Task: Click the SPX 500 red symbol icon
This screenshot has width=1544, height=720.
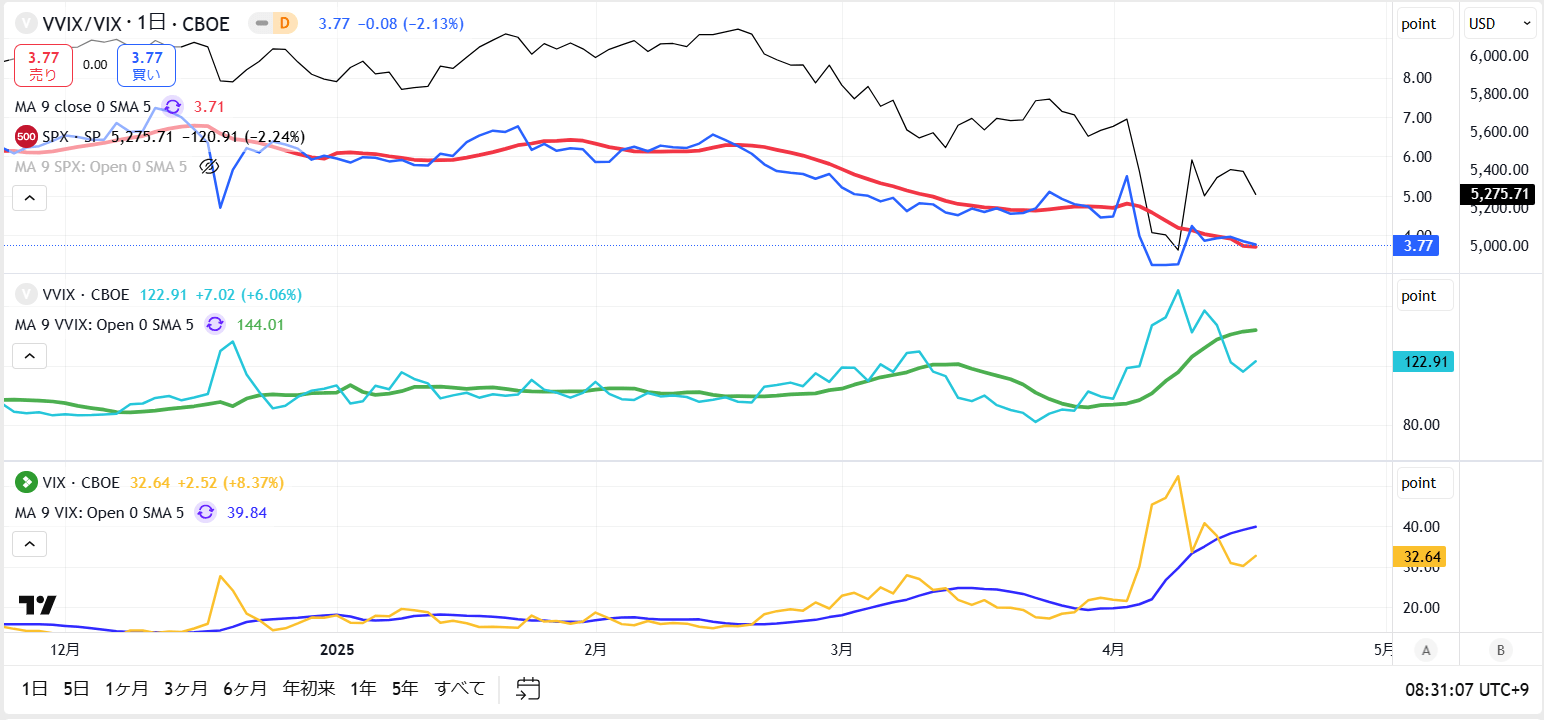Action: pos(26,136)
